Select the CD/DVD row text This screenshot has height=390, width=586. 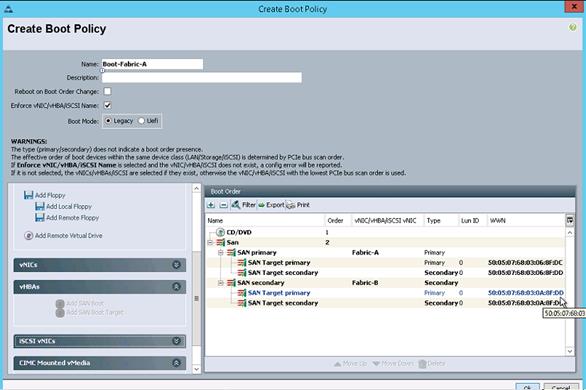(x=239, y=232)
